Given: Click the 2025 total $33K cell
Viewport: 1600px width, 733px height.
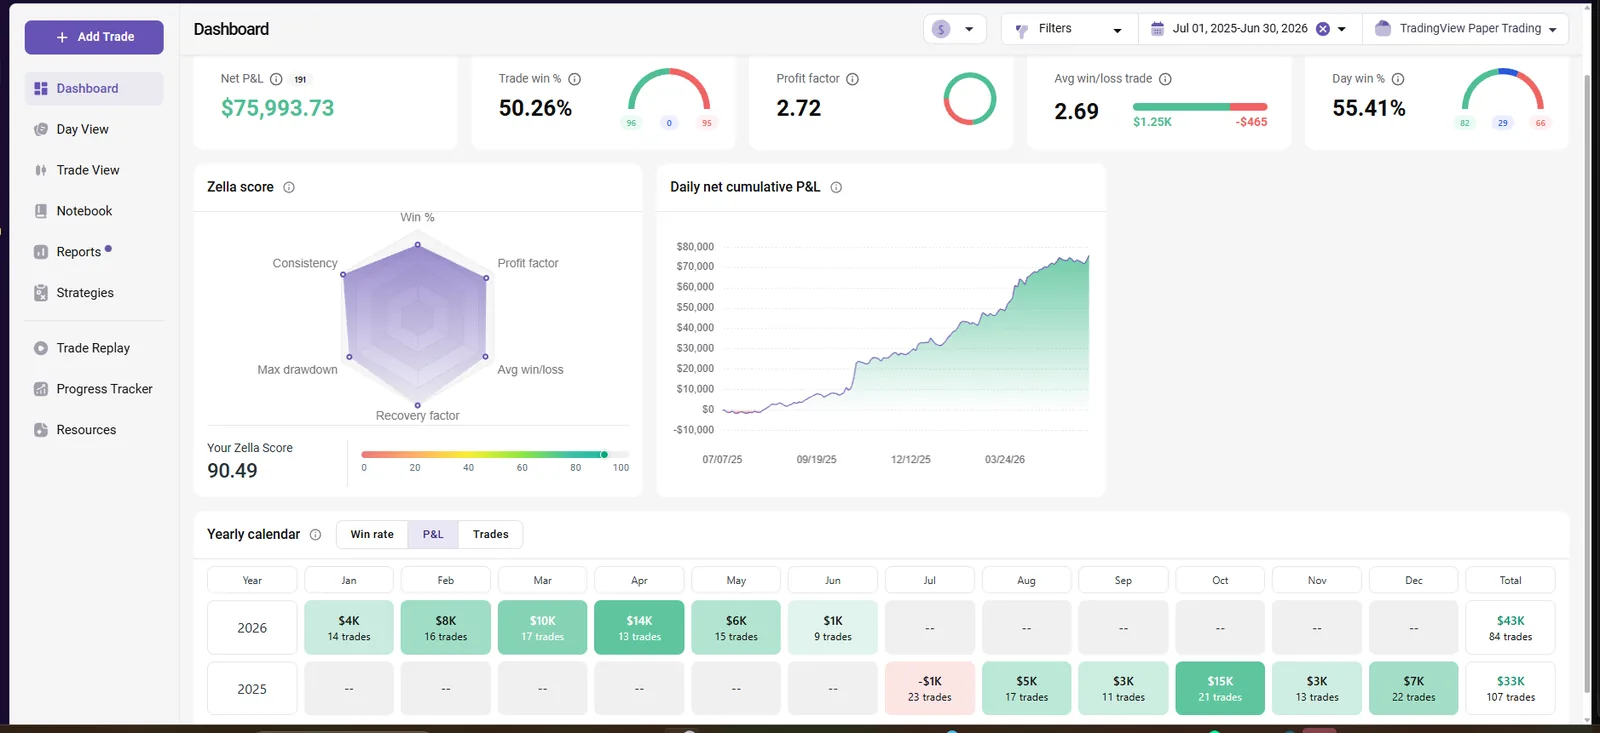Looking at the screenshot, I should (x=1510, y=688).
